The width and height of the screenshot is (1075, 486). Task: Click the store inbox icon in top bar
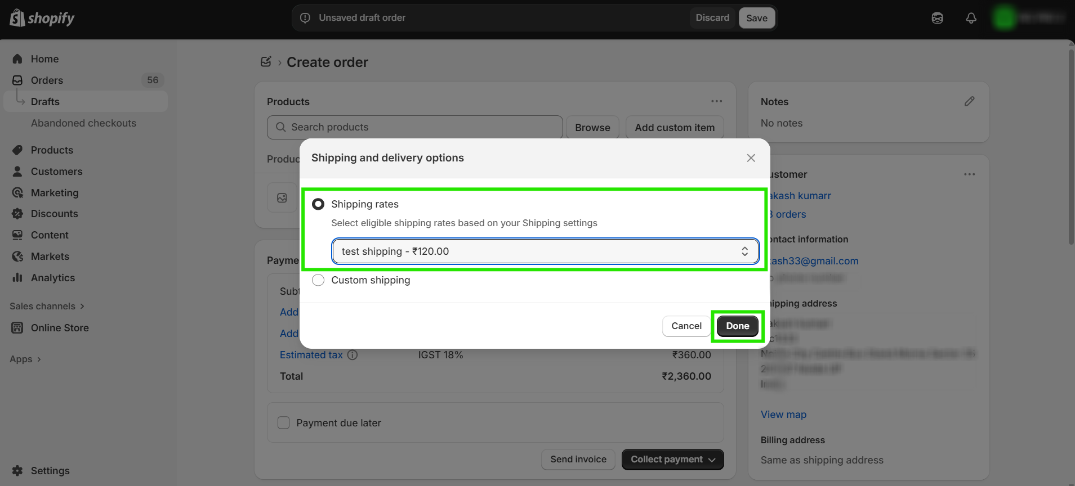[x=937, y=18]
